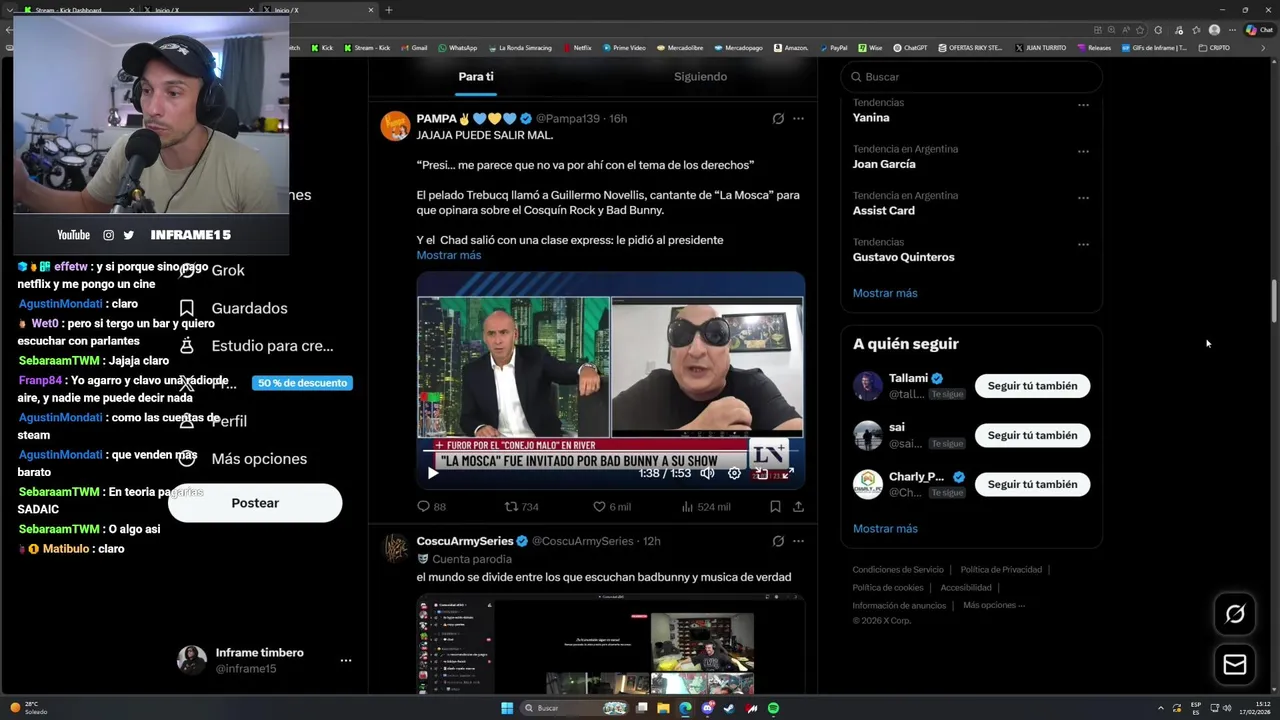Play the La Mosca video
The width and height of the screenshot is (1280, 720).
[433, 473]
